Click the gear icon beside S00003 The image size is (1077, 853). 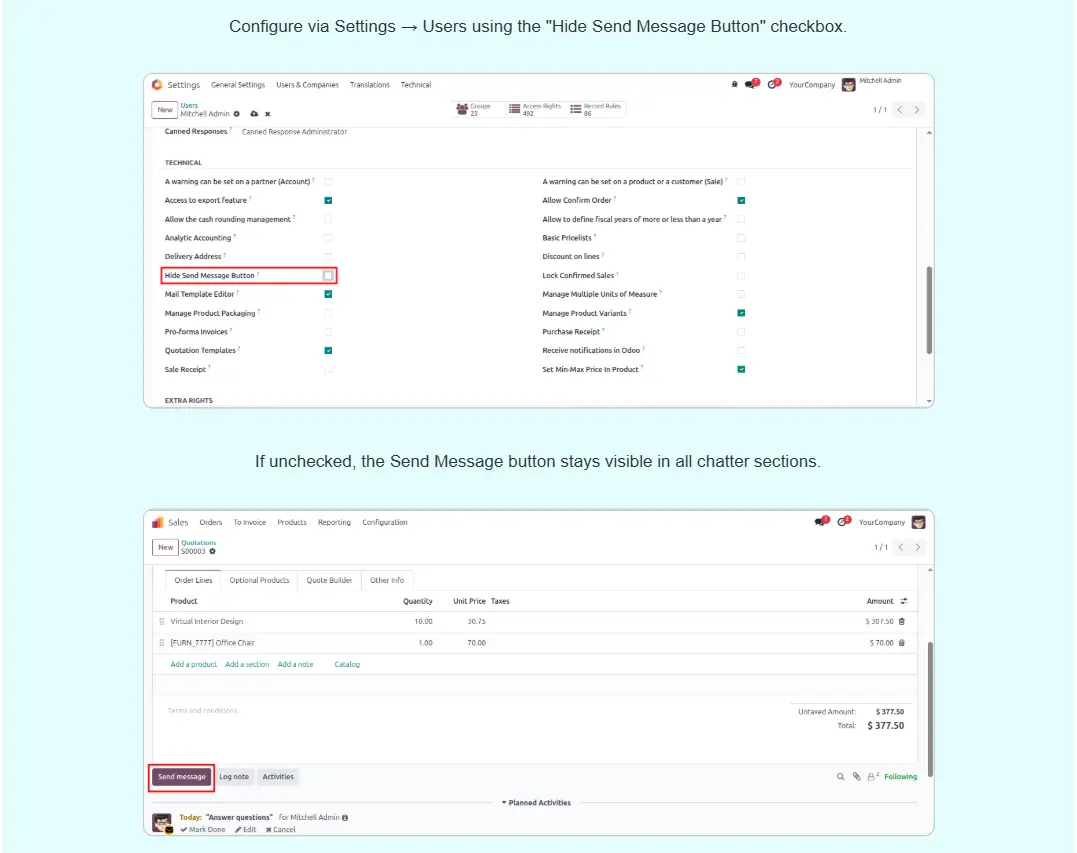[x=213, y=551]
